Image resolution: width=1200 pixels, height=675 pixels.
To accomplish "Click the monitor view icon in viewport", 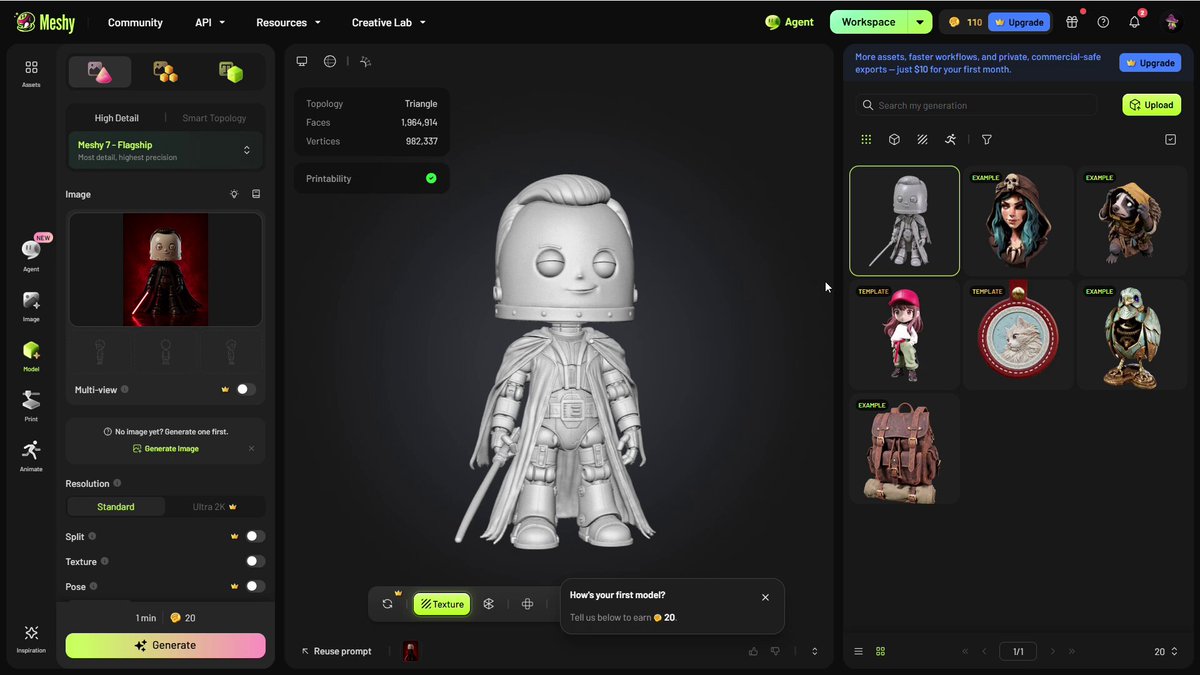I will 302,61.
